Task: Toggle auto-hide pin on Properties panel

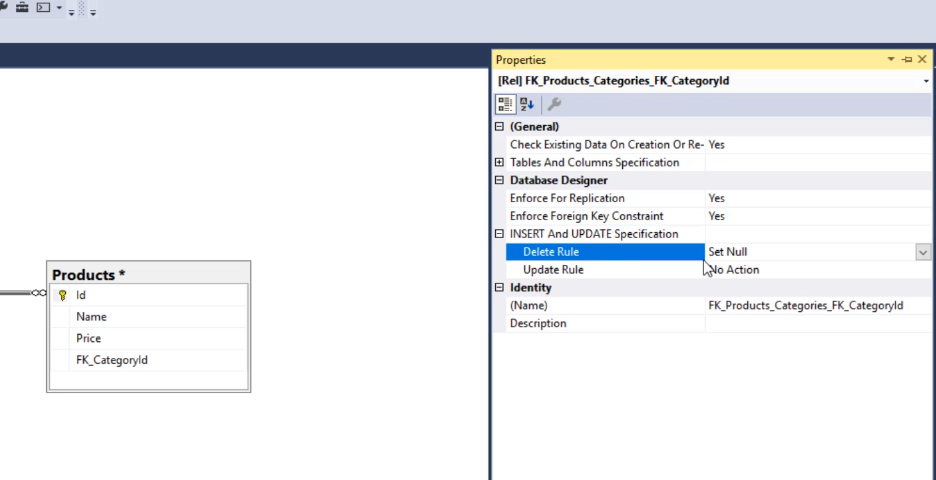Action: point(907,60)
